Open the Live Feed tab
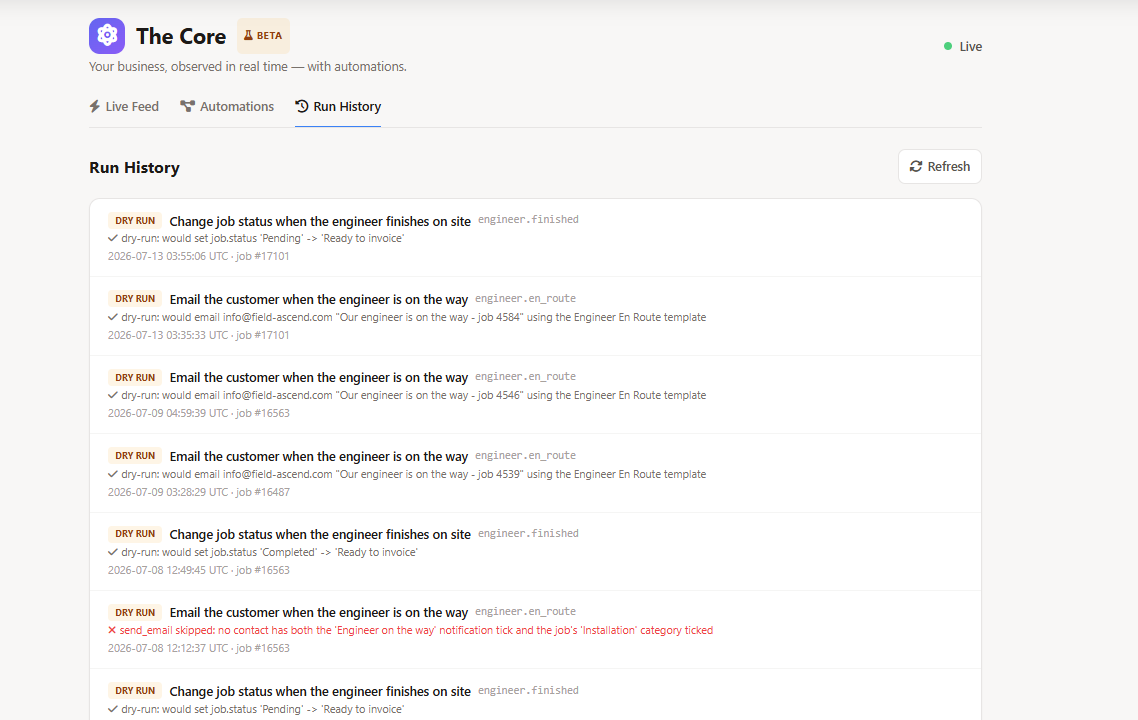Image resolution: width=1138 pixels, height=720 pixels. pyautogui.click(x=124, y=107)
